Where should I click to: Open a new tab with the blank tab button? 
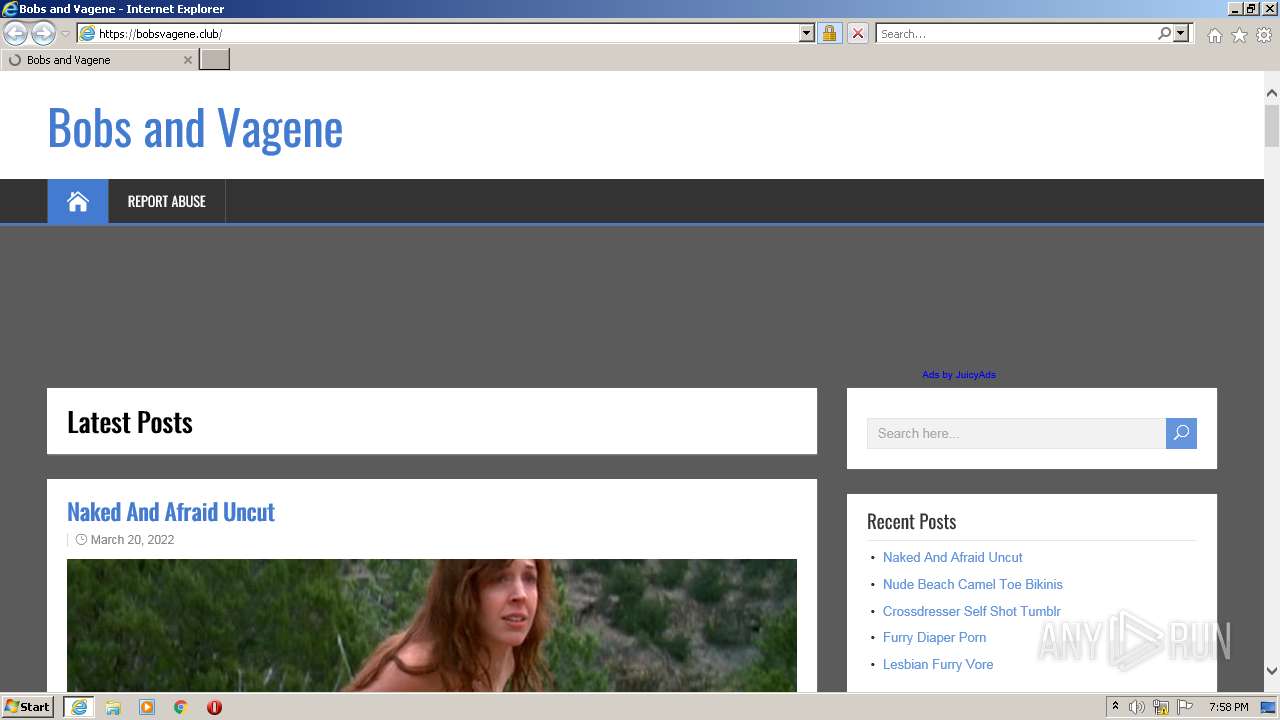coord(215,59)
